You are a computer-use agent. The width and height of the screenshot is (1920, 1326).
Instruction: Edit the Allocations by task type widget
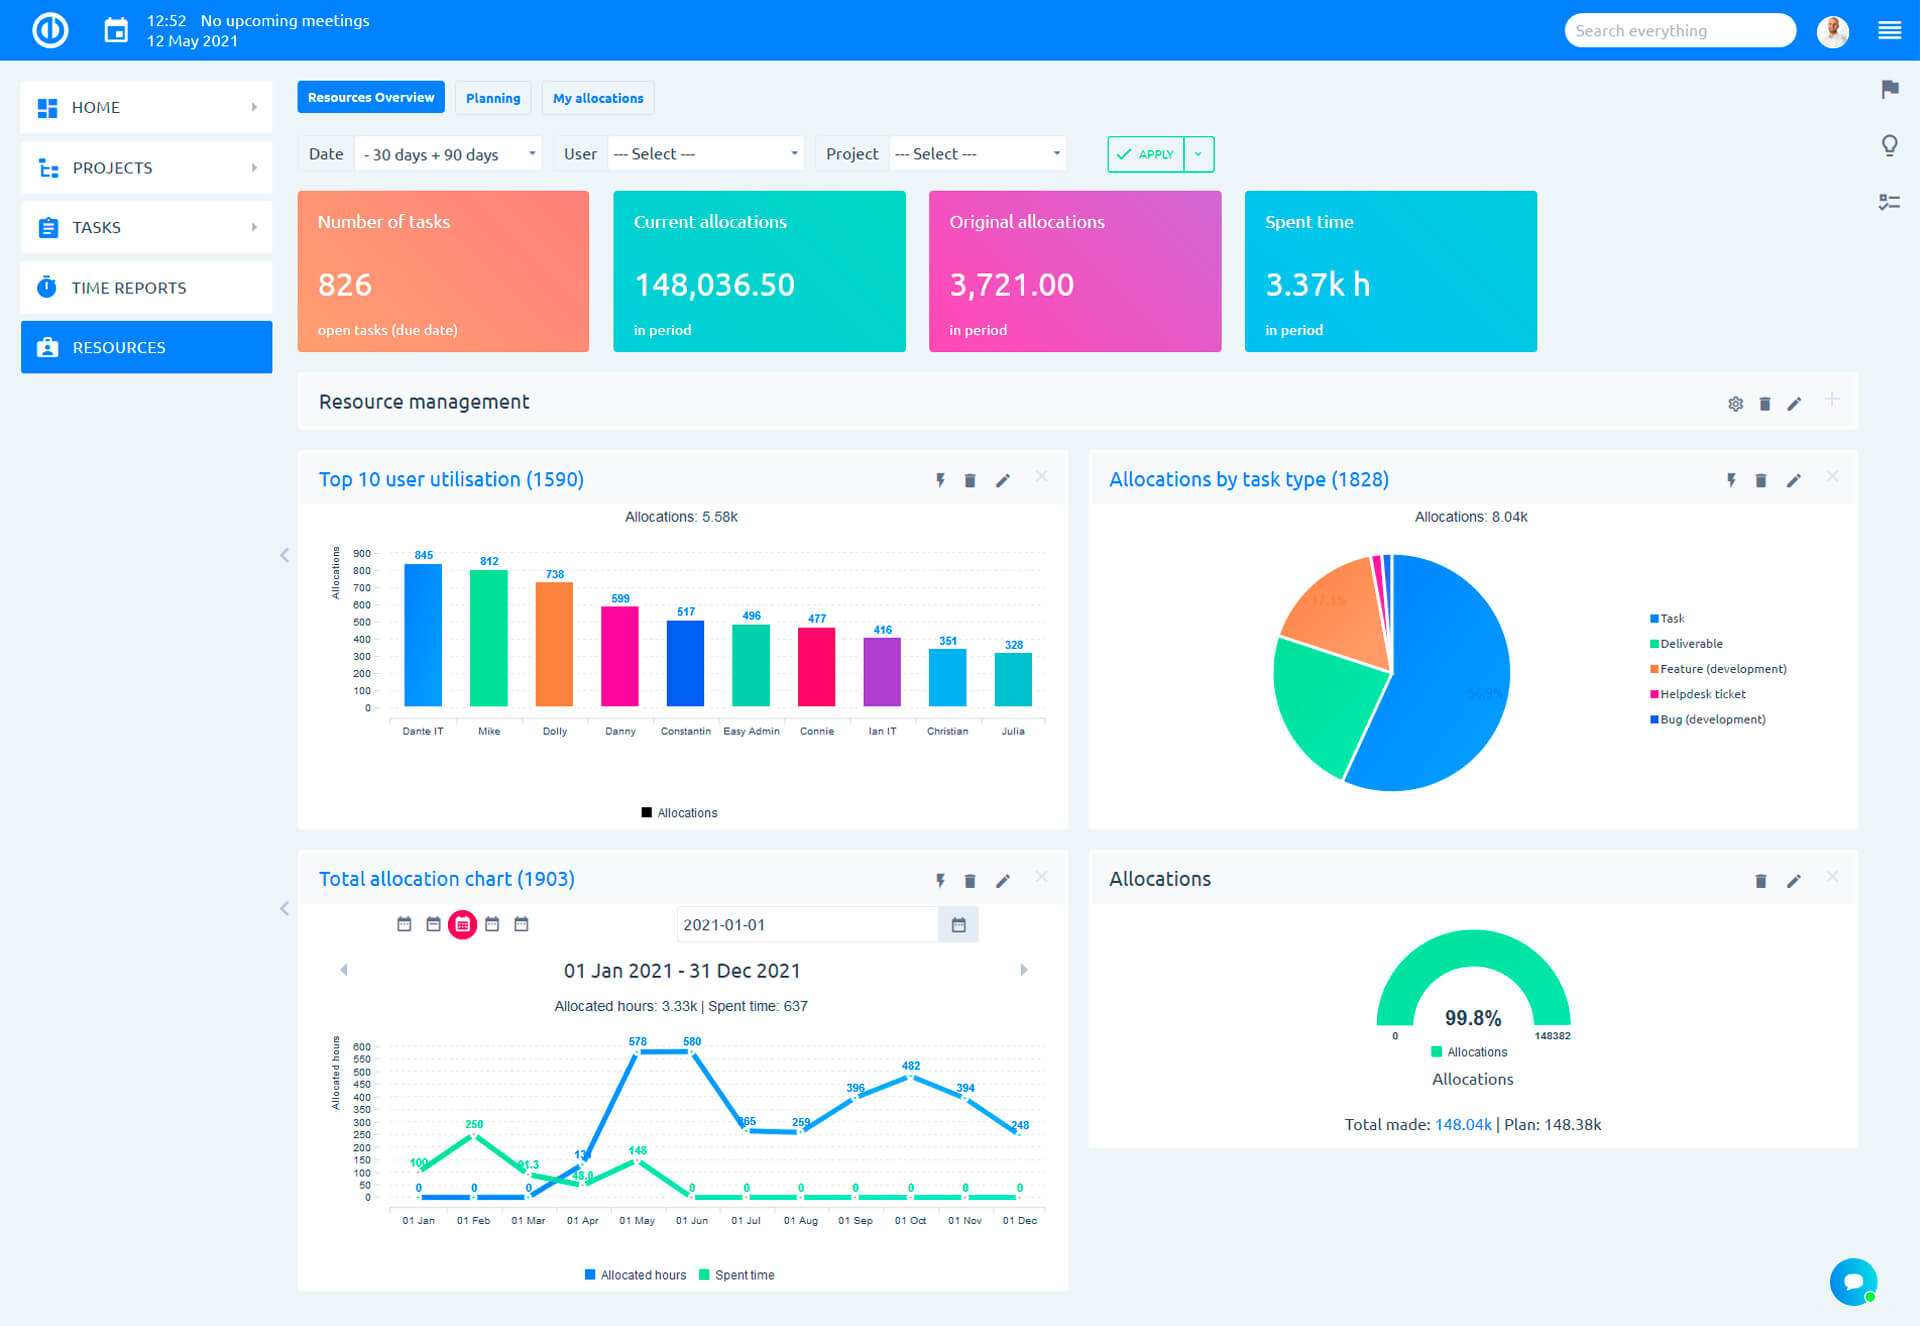(1794, 481)
